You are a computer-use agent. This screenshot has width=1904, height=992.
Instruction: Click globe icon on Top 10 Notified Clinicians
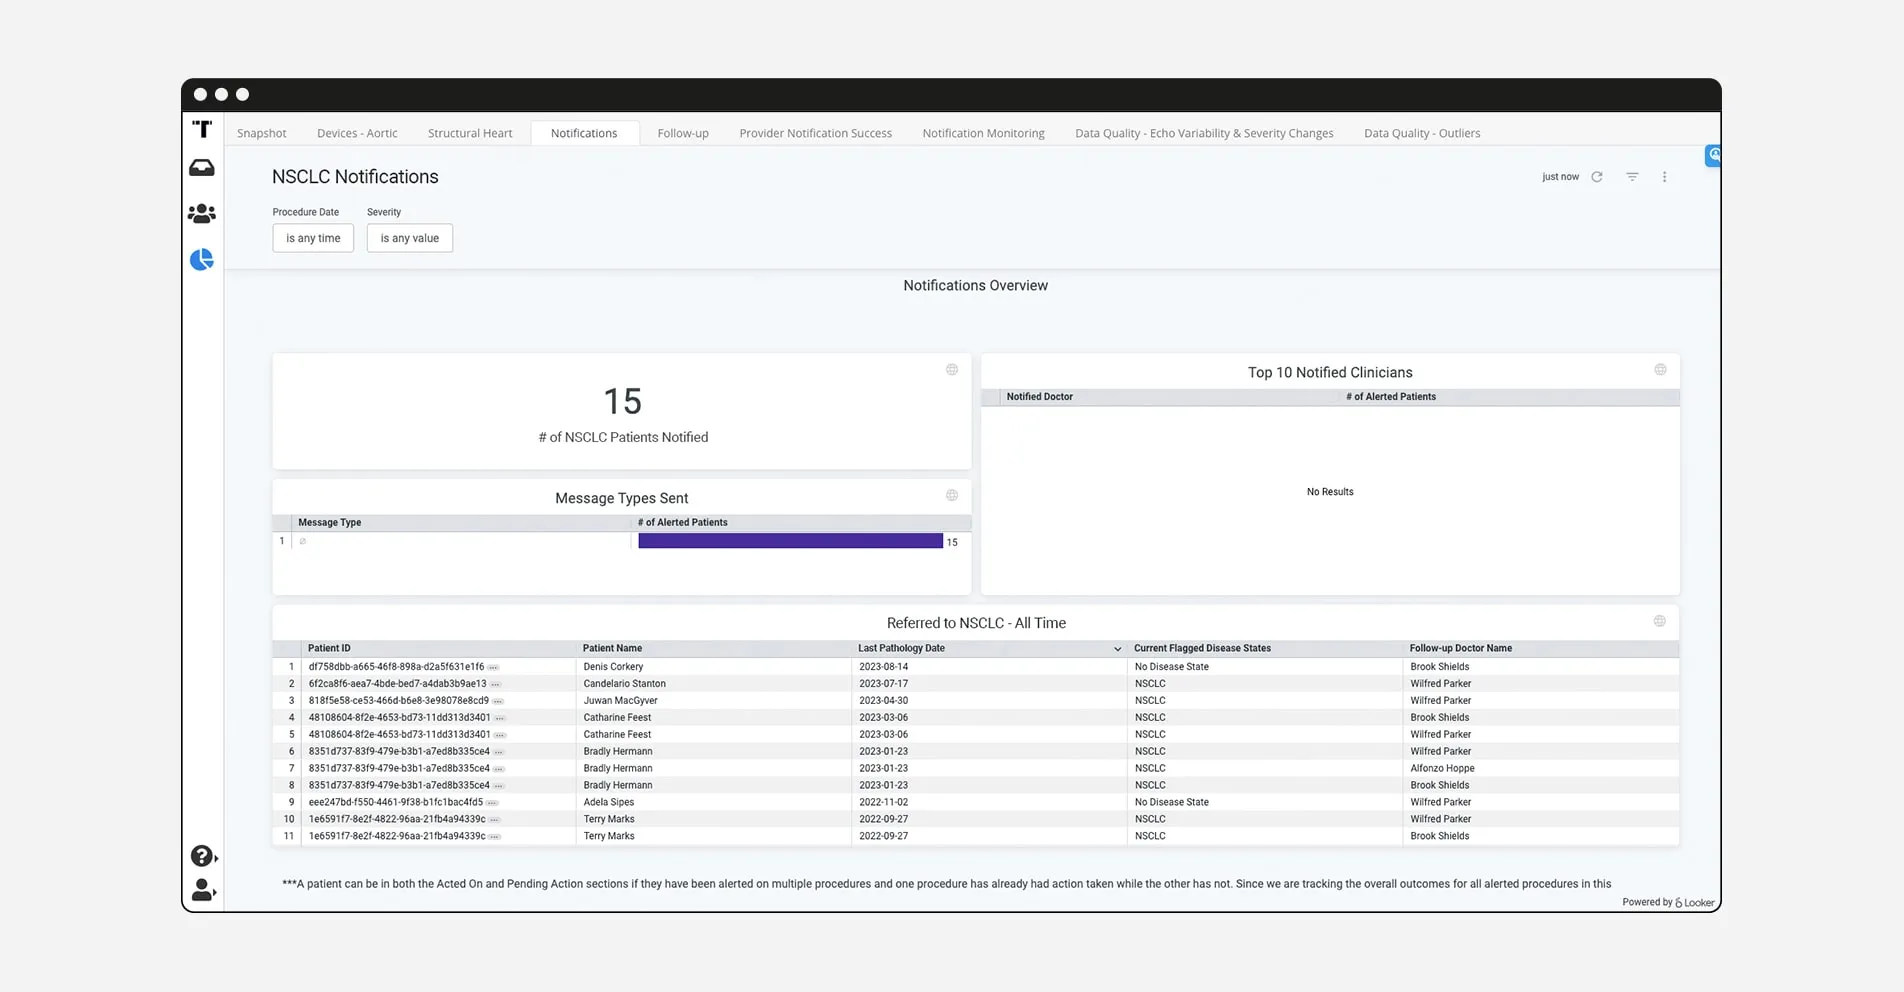1660,370
